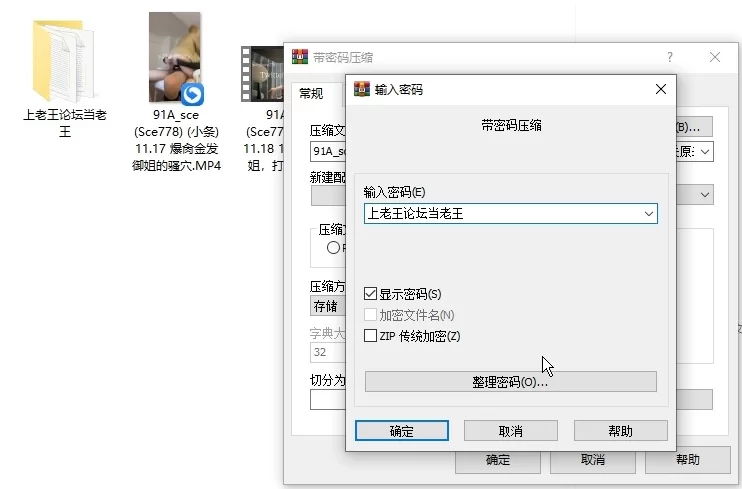Close the 输入密码 dialog with X
This screenshot has width=742, height=489.
click(660, 89)
